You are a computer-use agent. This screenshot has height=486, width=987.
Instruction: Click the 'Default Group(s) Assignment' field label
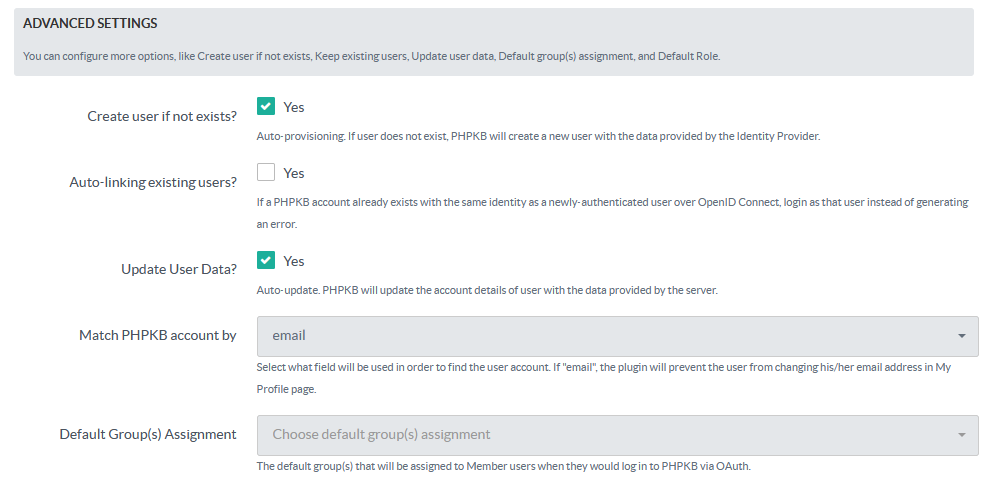pyautogui.click(x=148, y=434)
